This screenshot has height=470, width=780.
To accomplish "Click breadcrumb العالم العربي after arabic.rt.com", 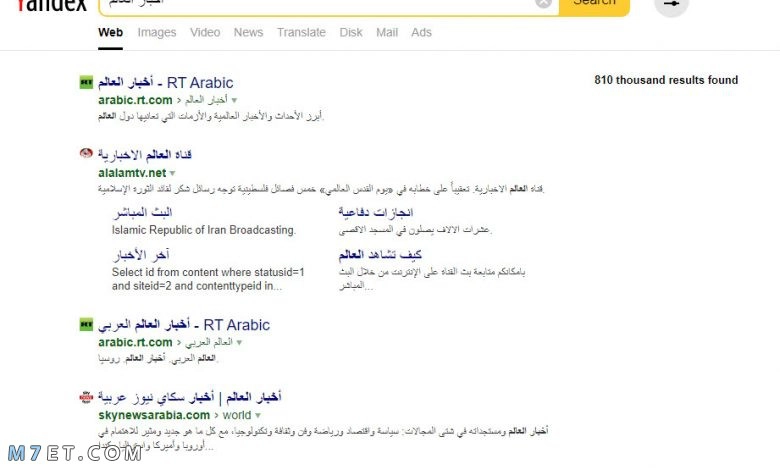I will tap(209, 342).
